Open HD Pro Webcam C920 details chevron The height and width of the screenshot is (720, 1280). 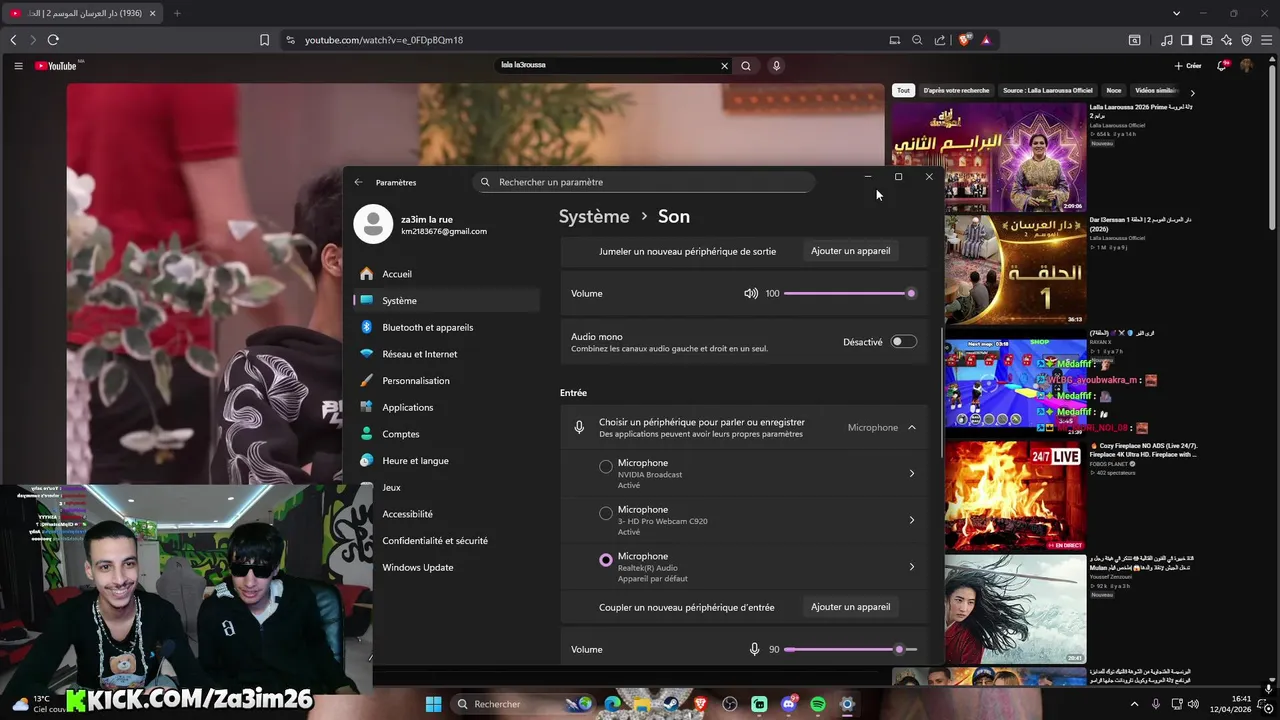tap(912, 520)
